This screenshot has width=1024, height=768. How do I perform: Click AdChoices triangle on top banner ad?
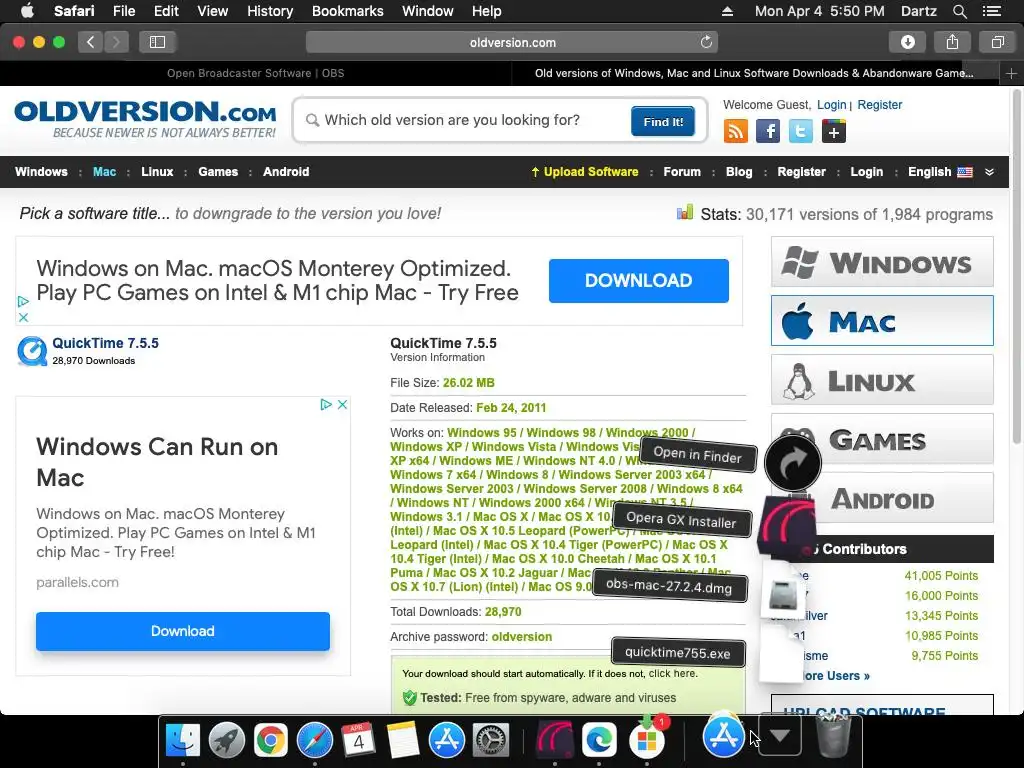[24, 301]
